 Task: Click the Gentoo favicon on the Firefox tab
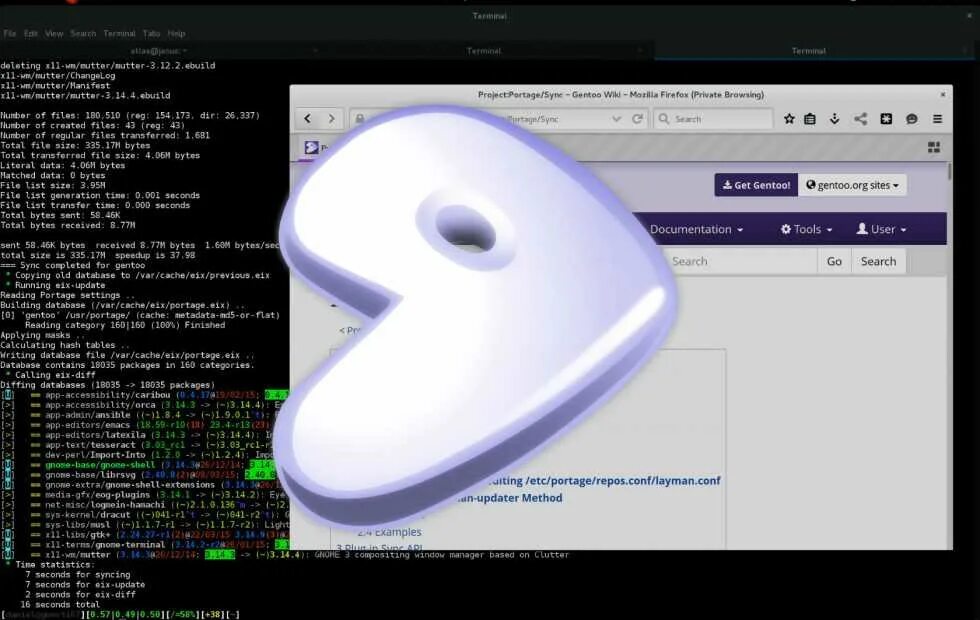311,148
